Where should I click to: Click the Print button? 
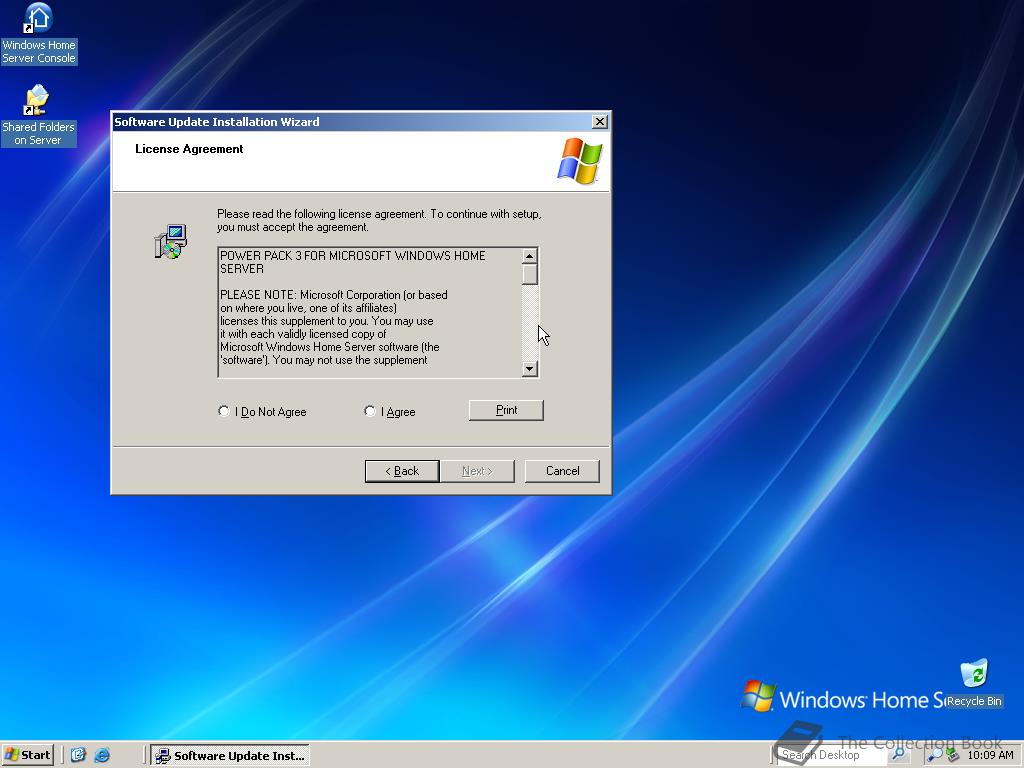(506, 410)
